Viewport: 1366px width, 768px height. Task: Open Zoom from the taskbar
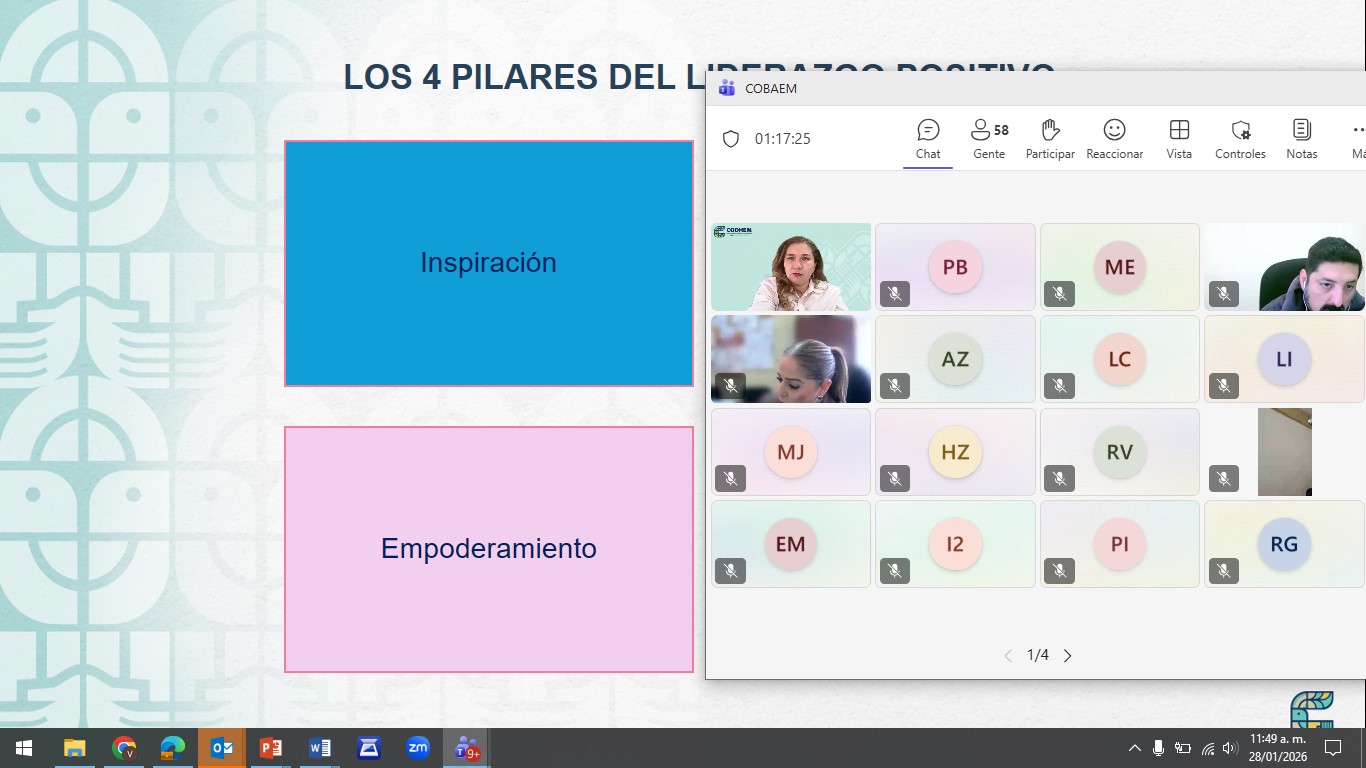click(418, 748)
